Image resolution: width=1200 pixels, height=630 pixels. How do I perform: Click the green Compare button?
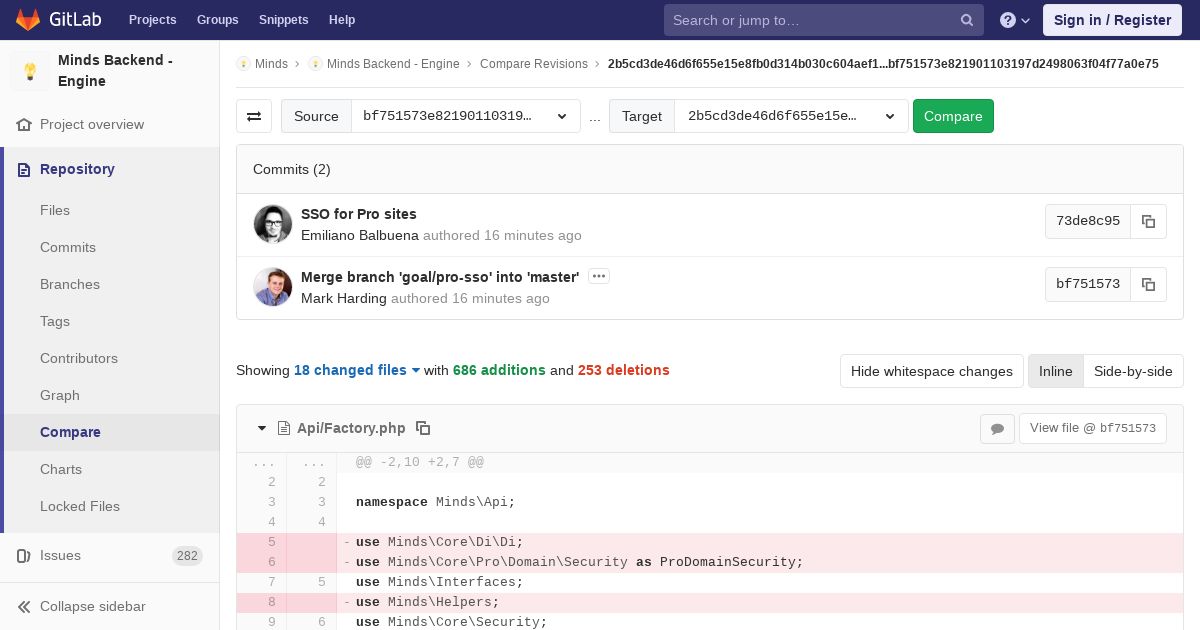point(952,116)
